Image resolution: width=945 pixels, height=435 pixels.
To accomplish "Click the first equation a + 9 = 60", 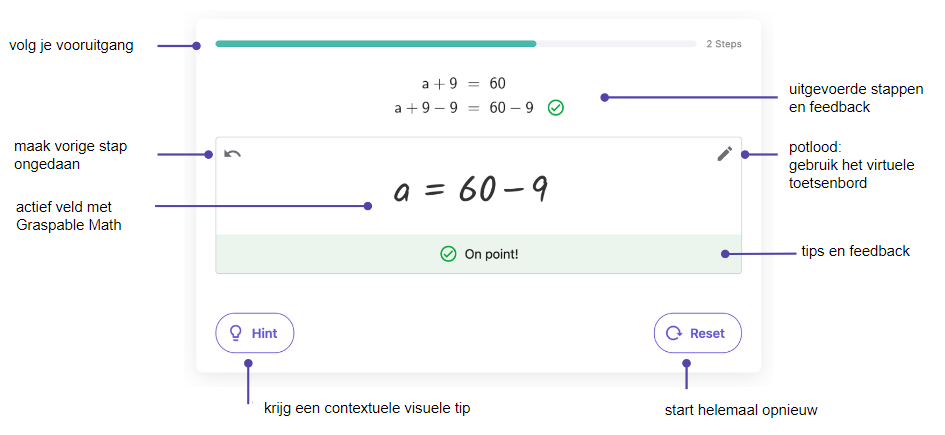I will point(463,84).
